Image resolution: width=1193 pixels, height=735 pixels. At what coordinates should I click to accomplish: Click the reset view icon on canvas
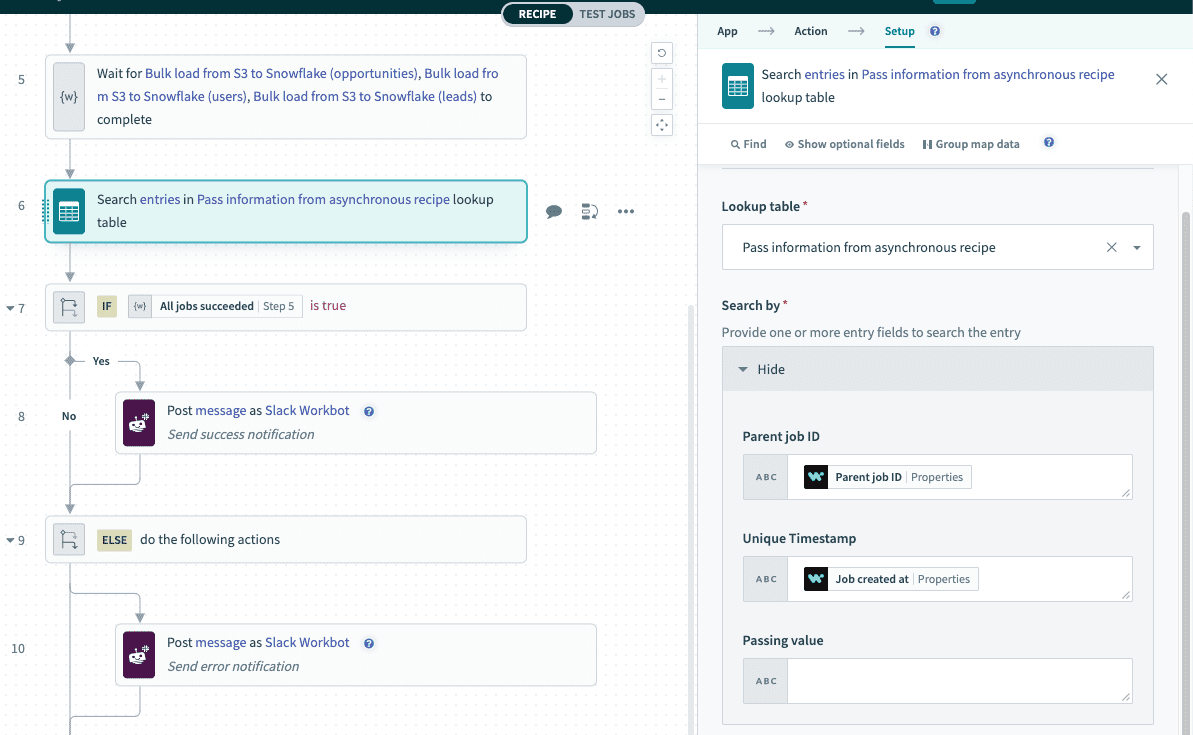[x=661, y=53]
